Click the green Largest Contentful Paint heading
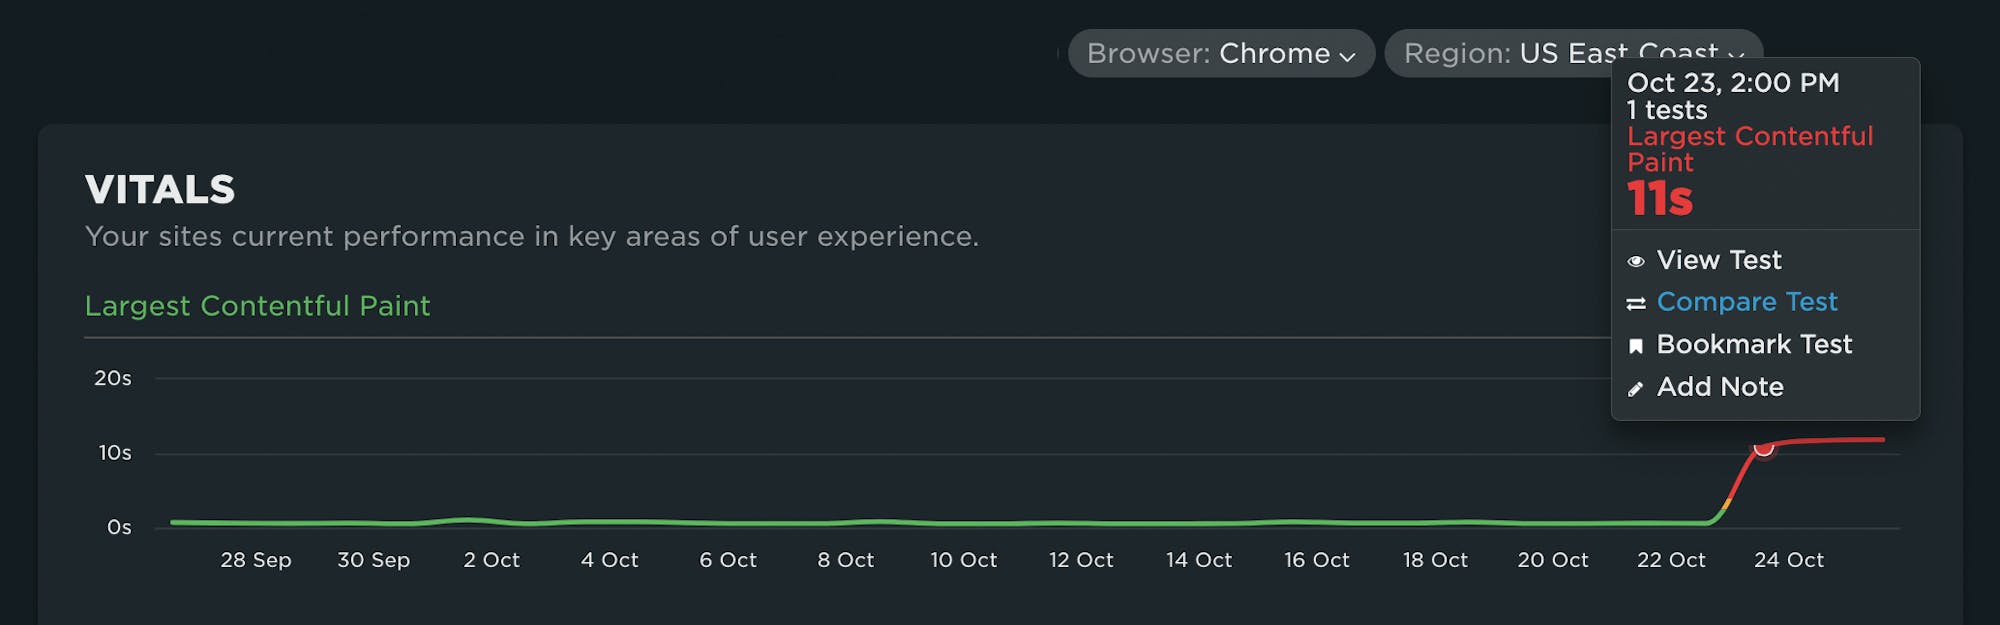The height and width of the screenshot is (625, 2000). pos(257,306)
